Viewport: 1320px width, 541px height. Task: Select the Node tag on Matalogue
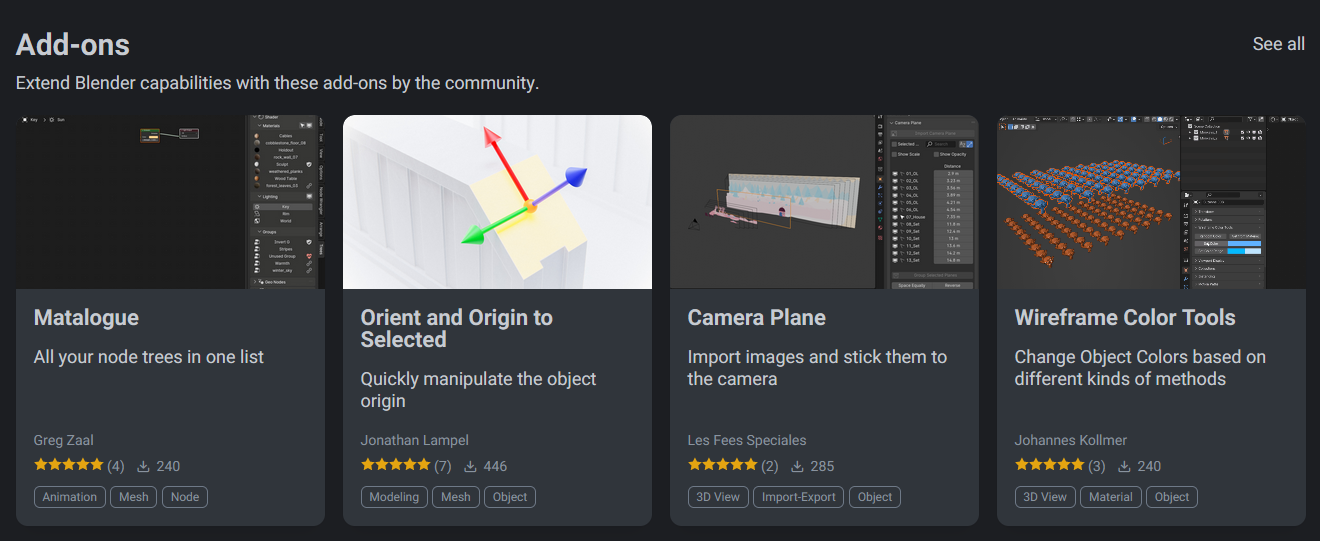point(185,497)
